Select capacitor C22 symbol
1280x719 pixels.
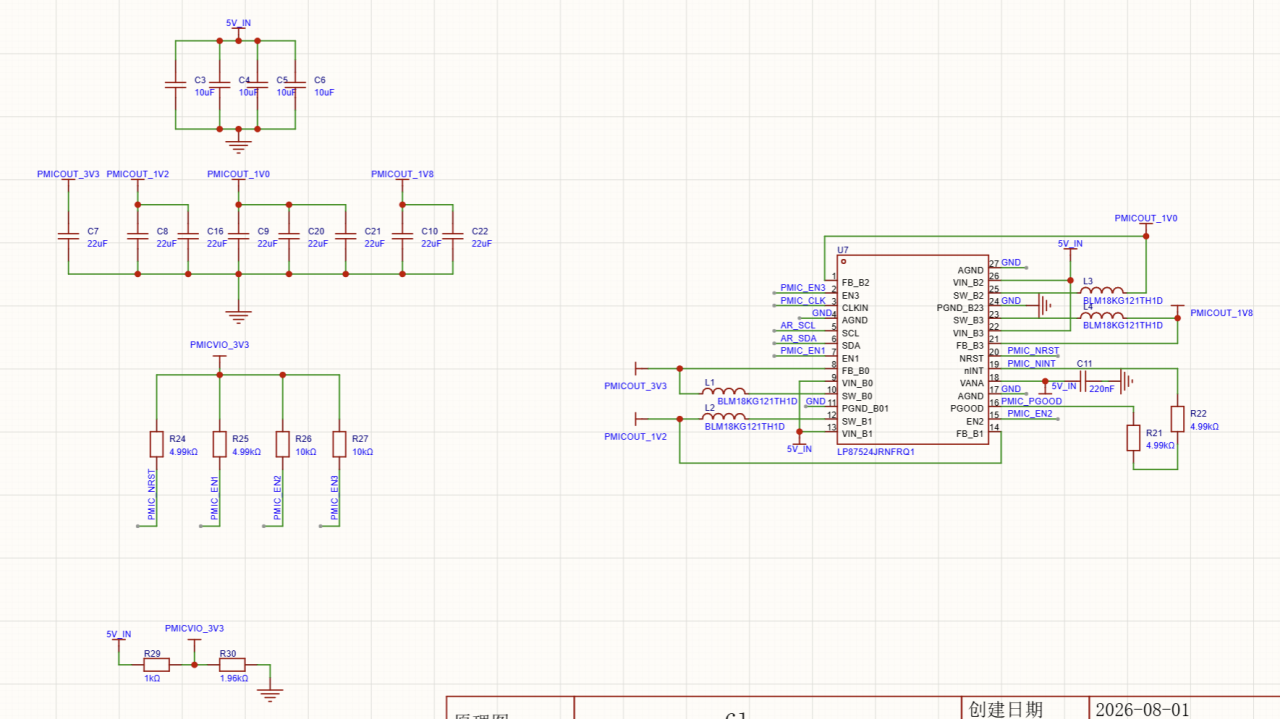point(453,236)
